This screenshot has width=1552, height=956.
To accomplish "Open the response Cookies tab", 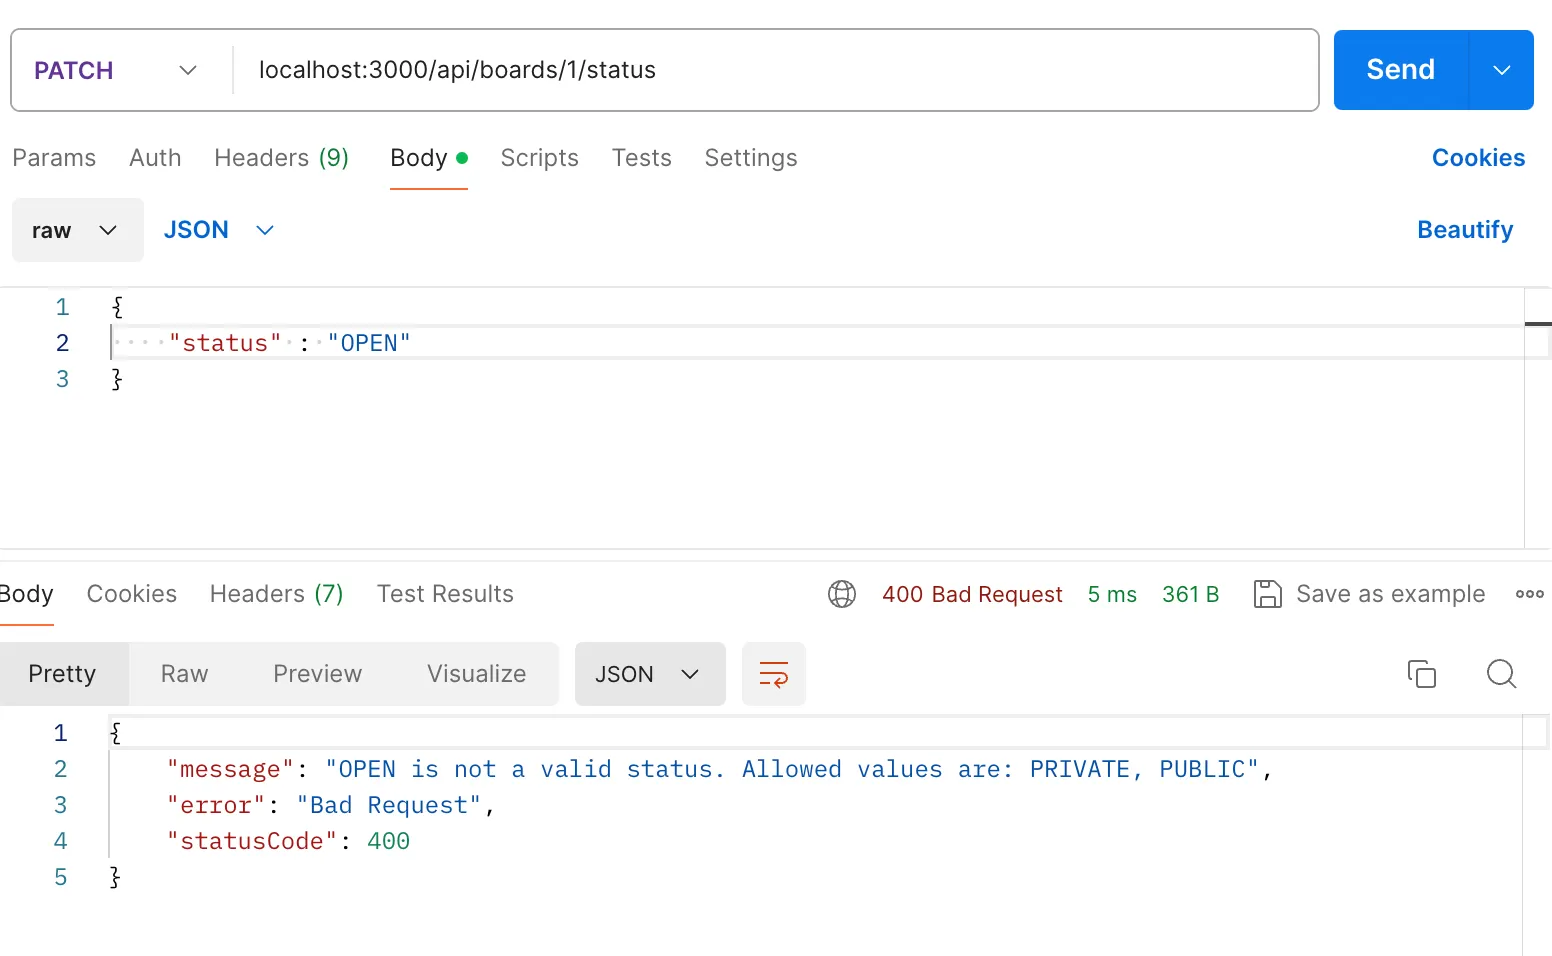I will [132, 594].
